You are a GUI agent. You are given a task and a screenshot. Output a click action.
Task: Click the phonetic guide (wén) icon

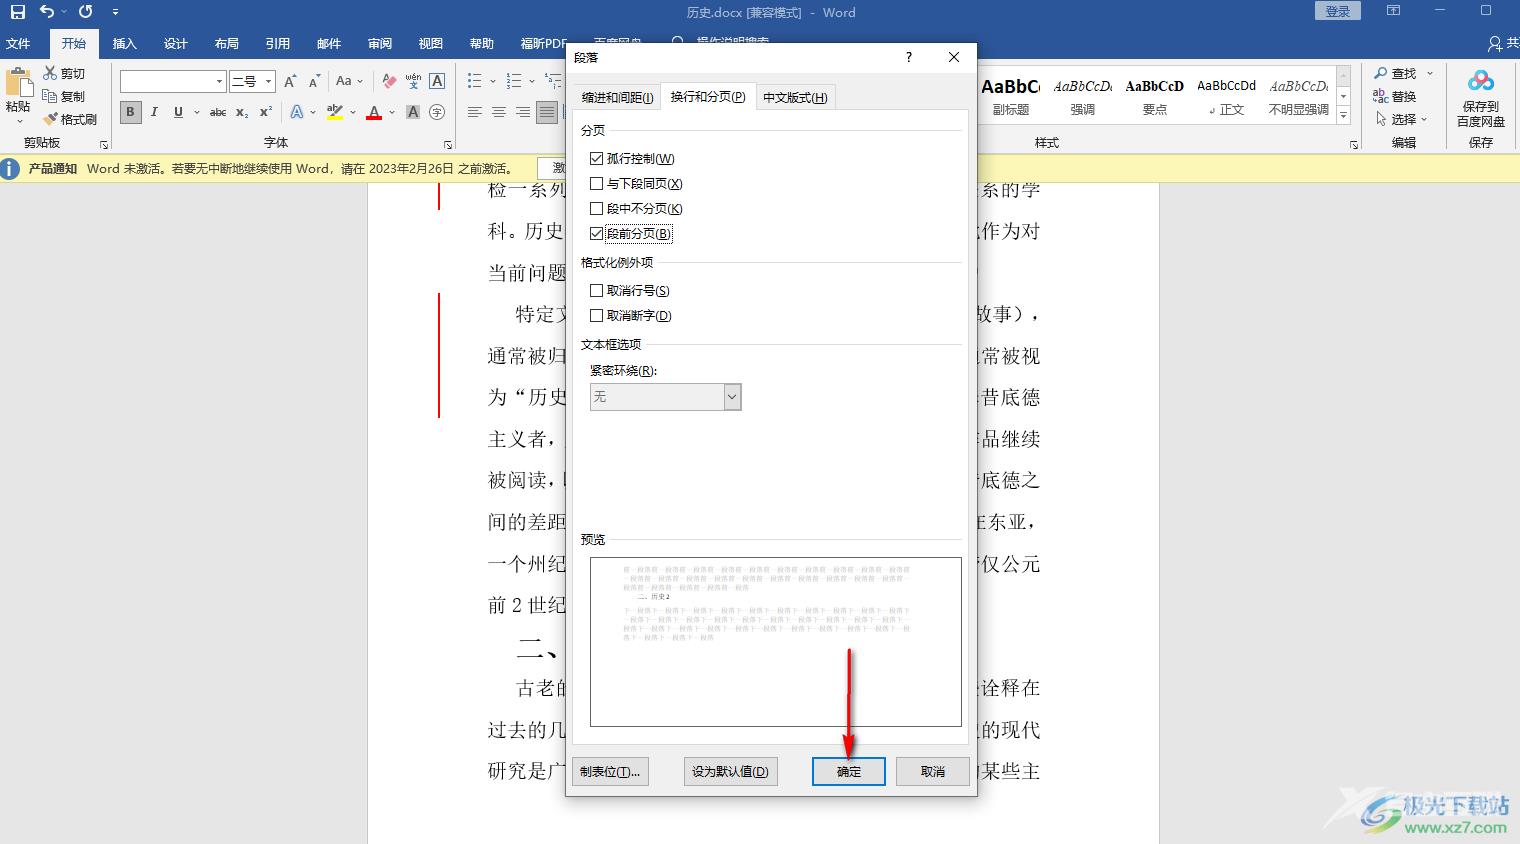pyautogui.click(x=413, y=81)
